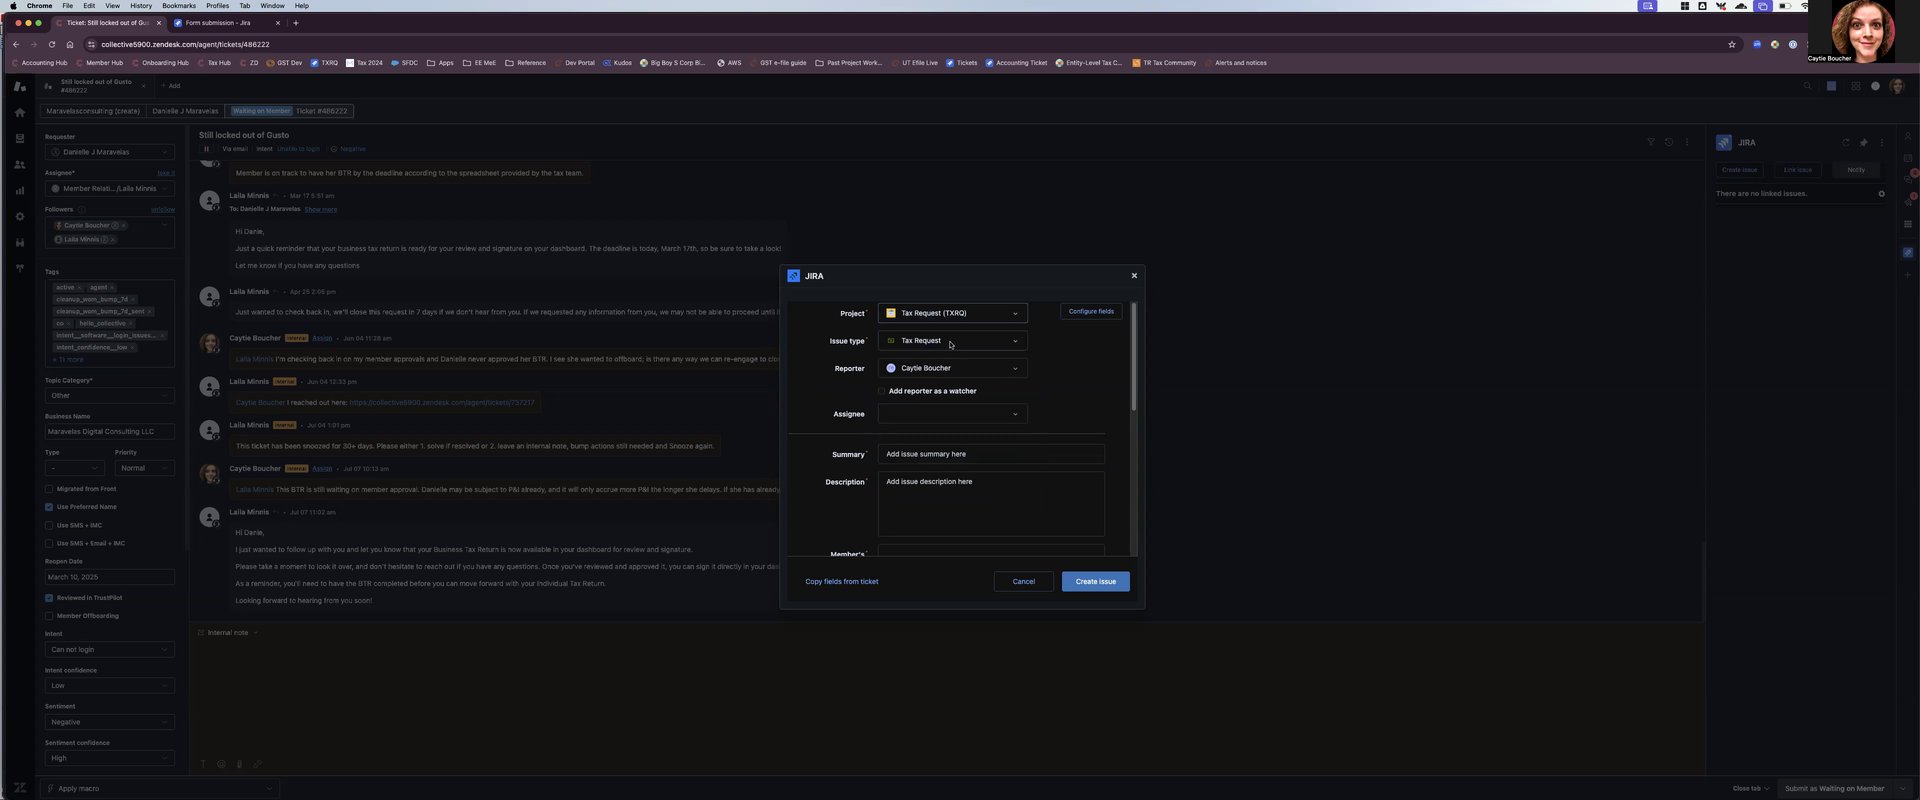Open Reporting bar-chart icon in sidebar
Screen dimensions: 1920x800
coord(19,191)
